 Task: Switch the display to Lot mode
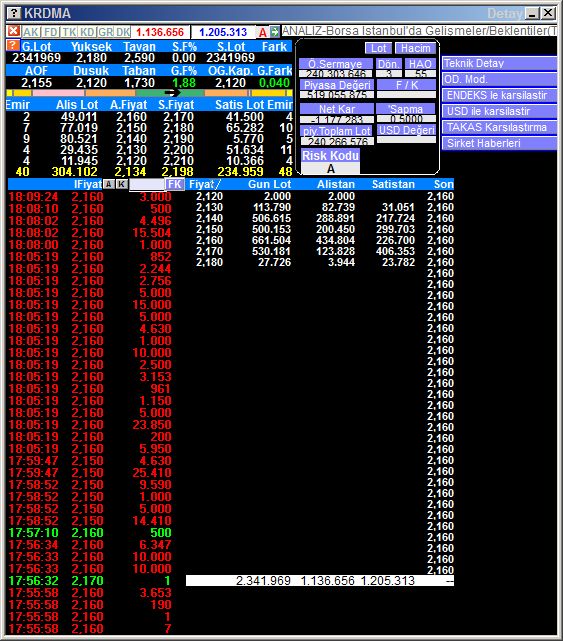pyautogui.click(x=379, y=48)
